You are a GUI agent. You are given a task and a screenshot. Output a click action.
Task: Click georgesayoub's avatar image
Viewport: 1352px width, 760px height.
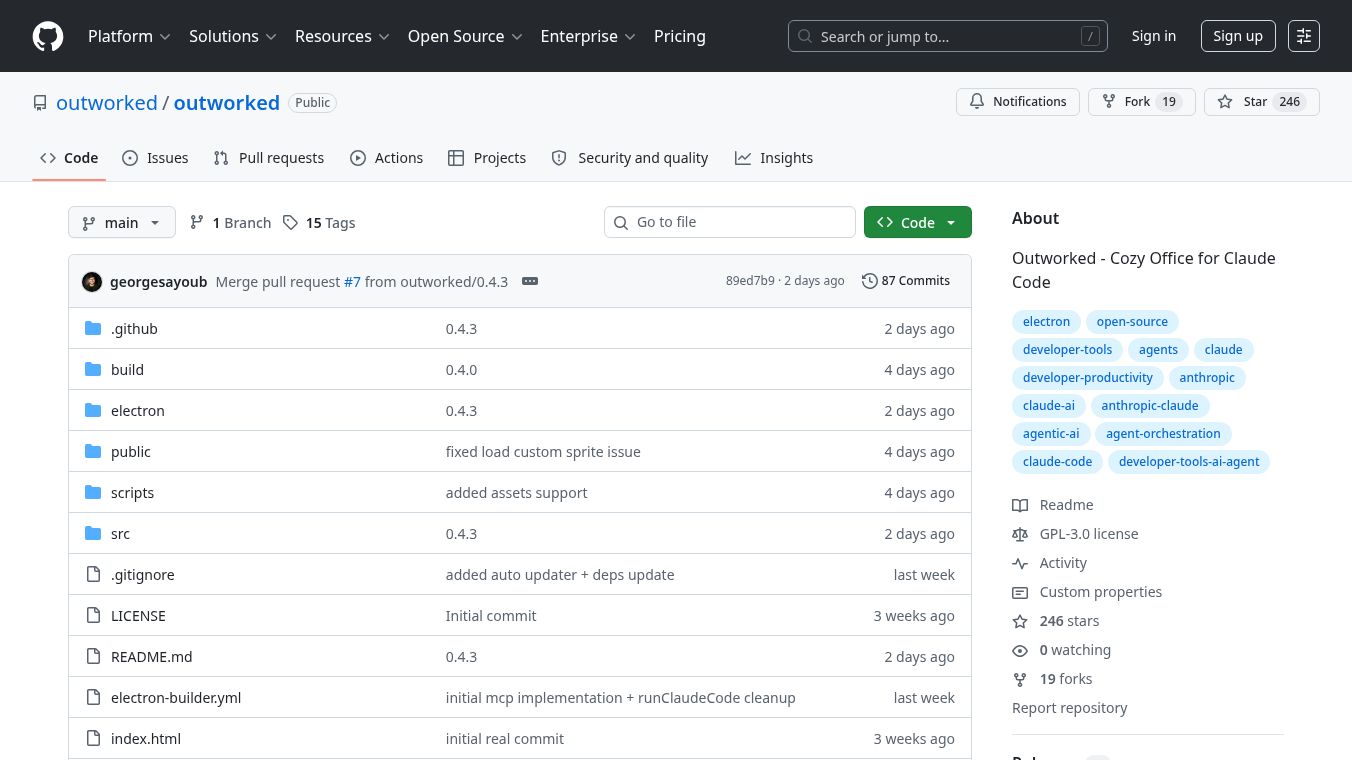pyautogui.click(x=92, y=282)
